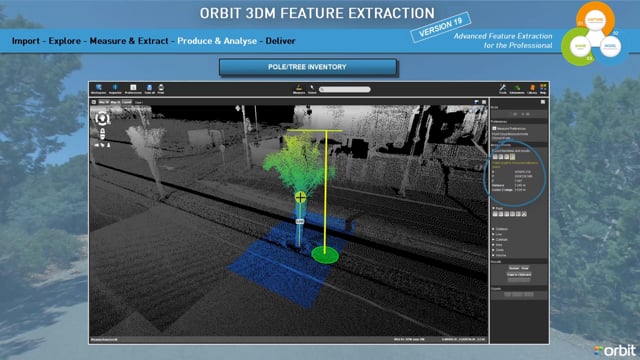The height and width of the screenshot is (360, 640).
Task: Open the Inspector tool
Action: [115, 89]
